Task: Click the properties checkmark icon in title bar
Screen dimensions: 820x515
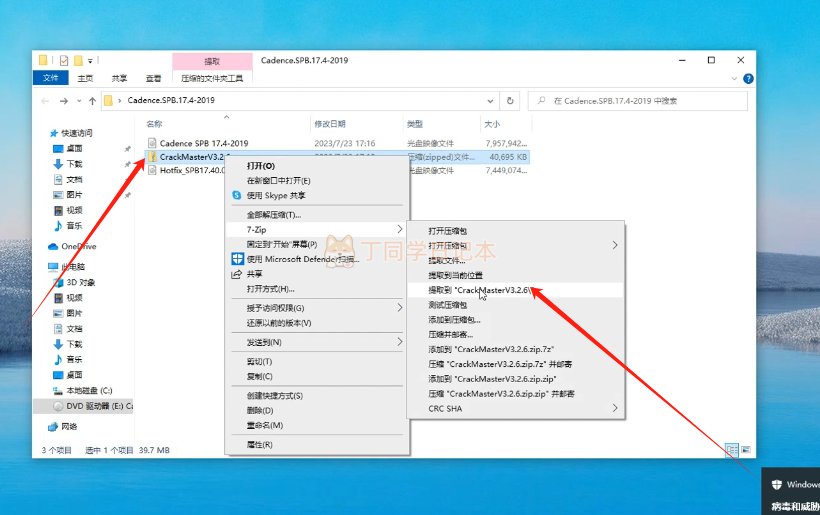Action: click(x=64, y=61)
